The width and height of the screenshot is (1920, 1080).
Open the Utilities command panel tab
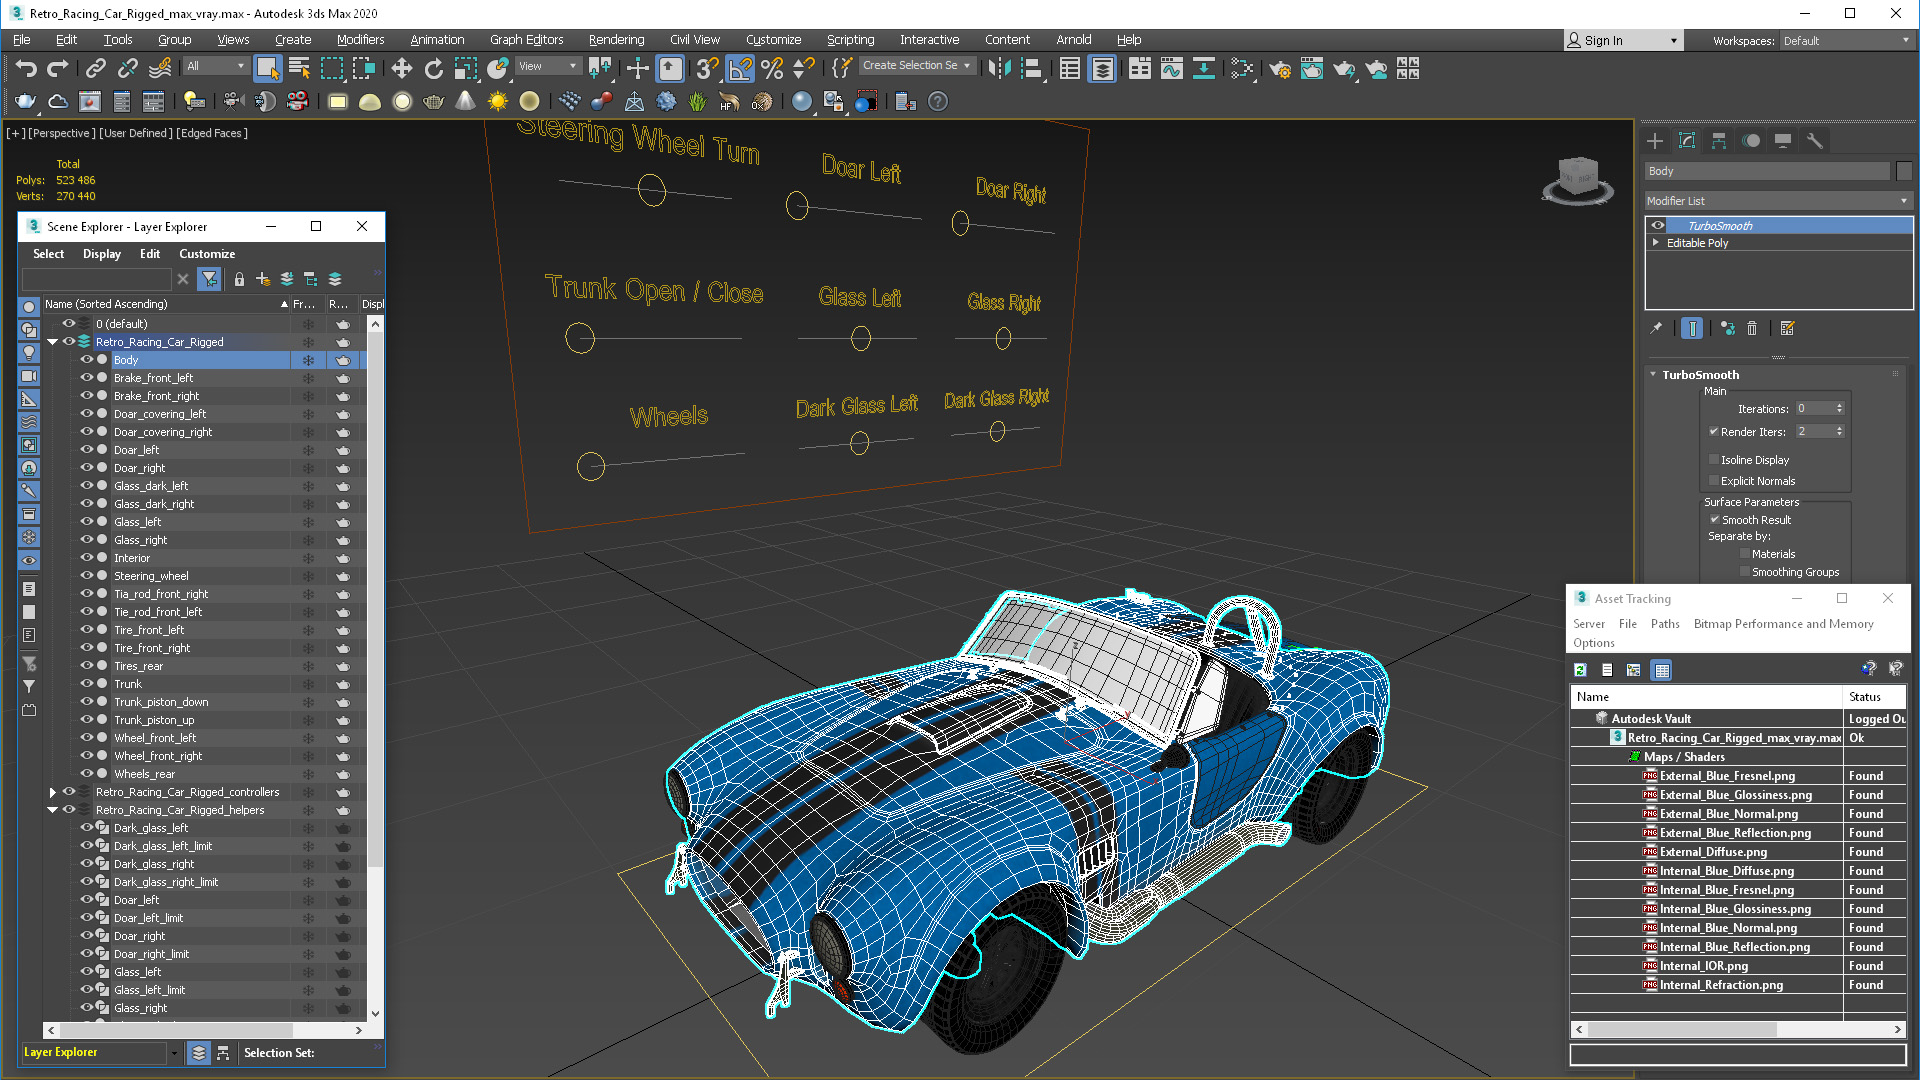tap(1815, 141)
